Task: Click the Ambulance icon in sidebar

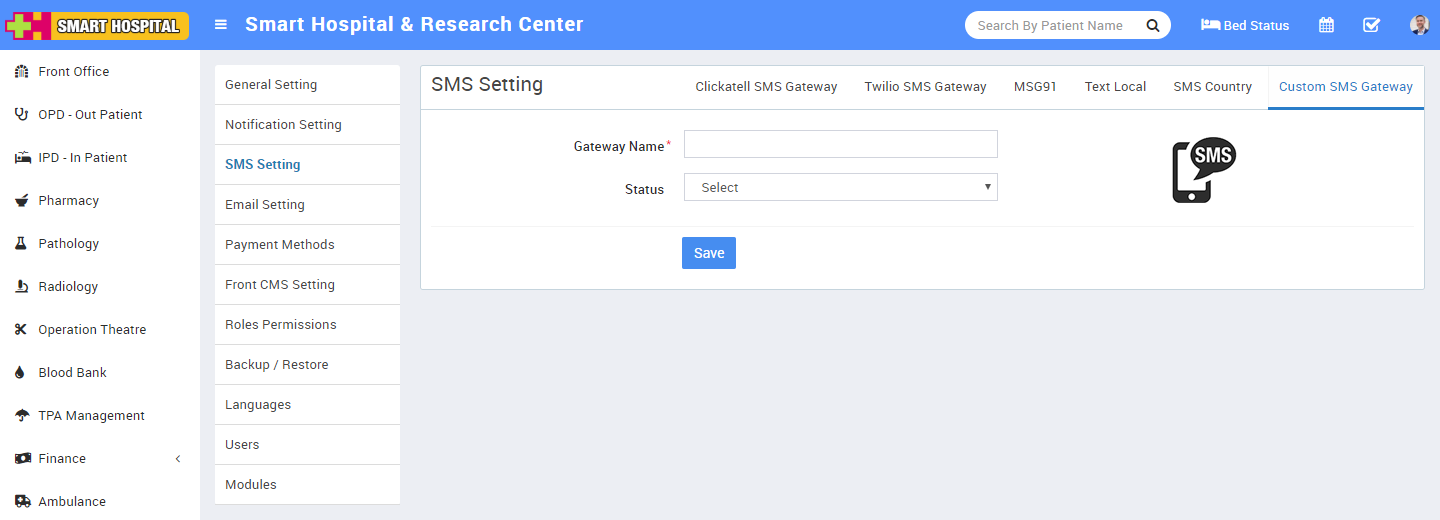Action: pos(21,502)
